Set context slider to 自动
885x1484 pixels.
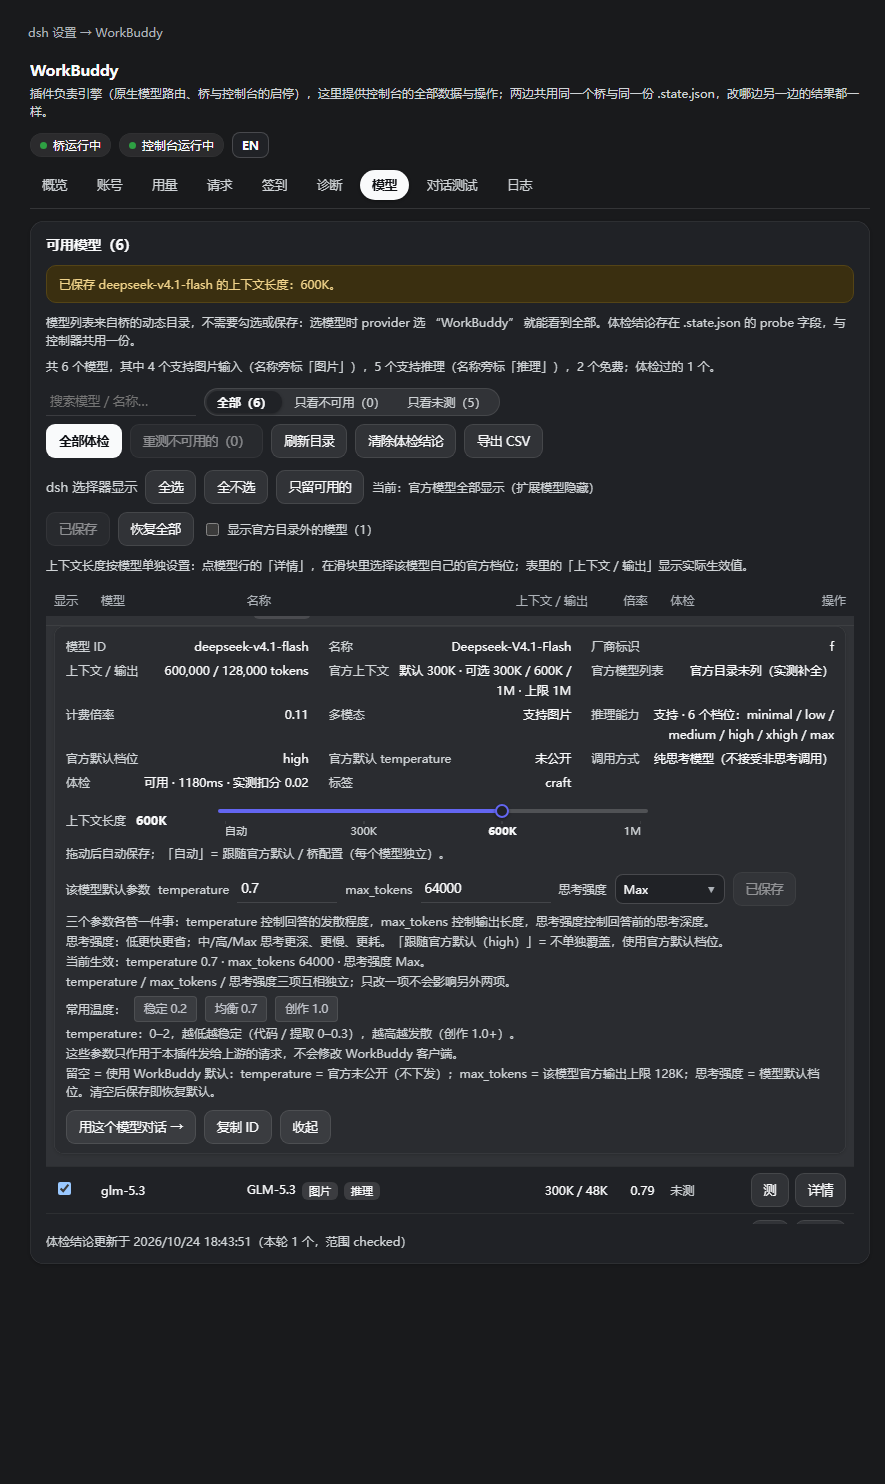click(236, 831)
